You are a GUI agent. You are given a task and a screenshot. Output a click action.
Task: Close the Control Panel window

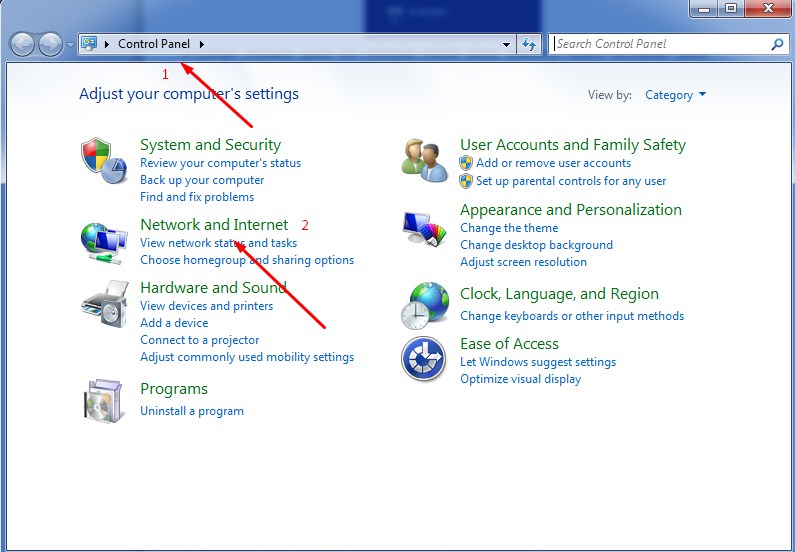coord(768,9)
